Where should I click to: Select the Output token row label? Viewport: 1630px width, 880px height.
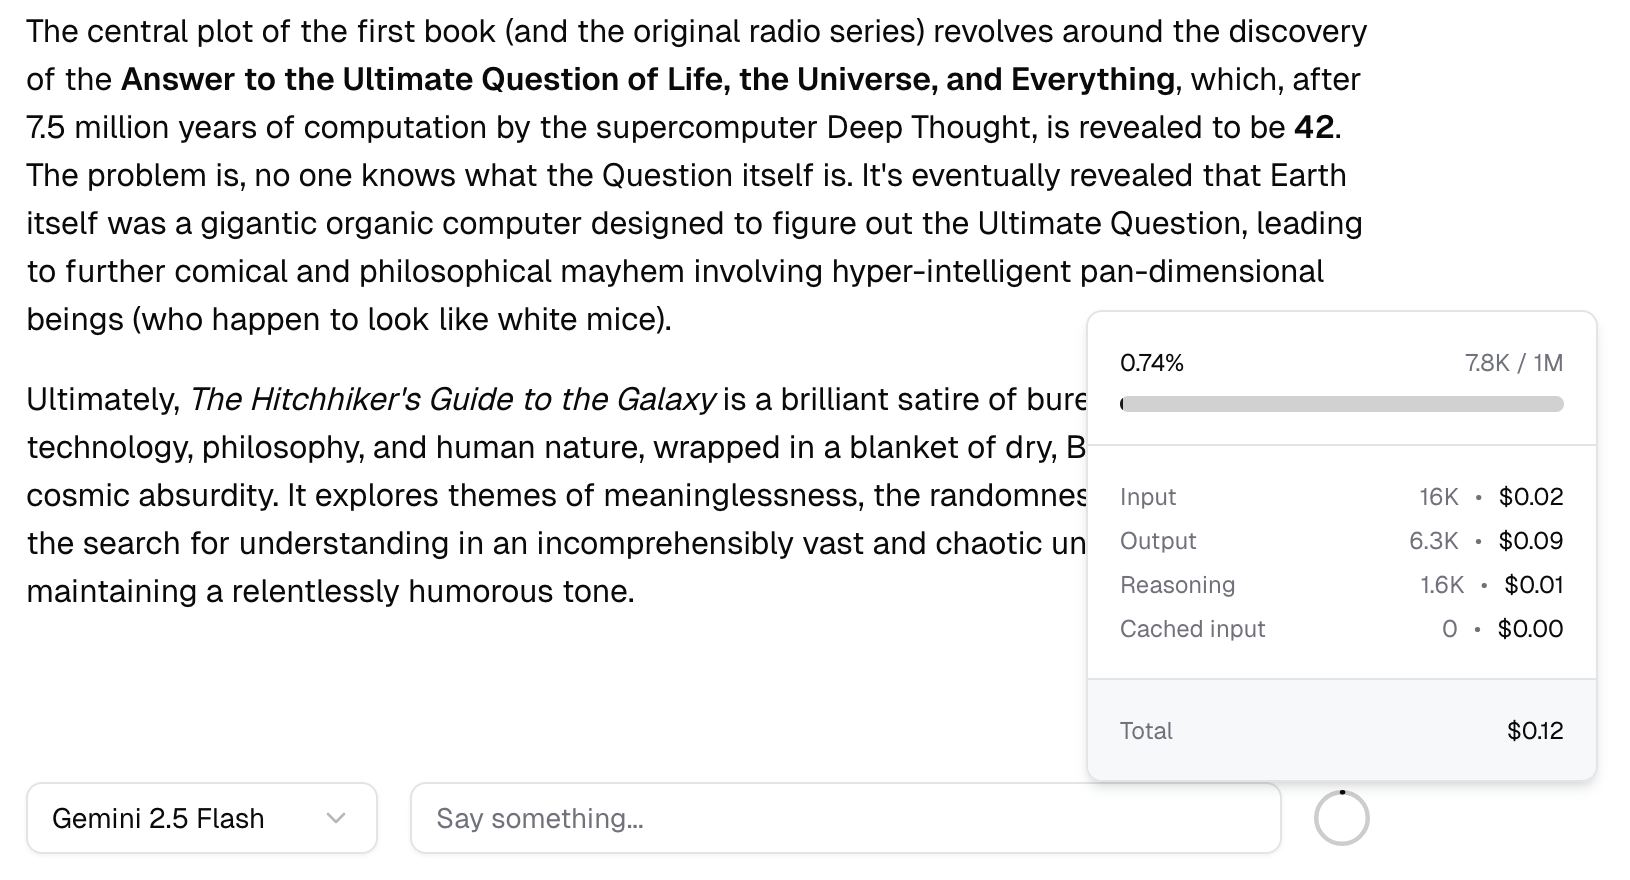(1157, 541)
